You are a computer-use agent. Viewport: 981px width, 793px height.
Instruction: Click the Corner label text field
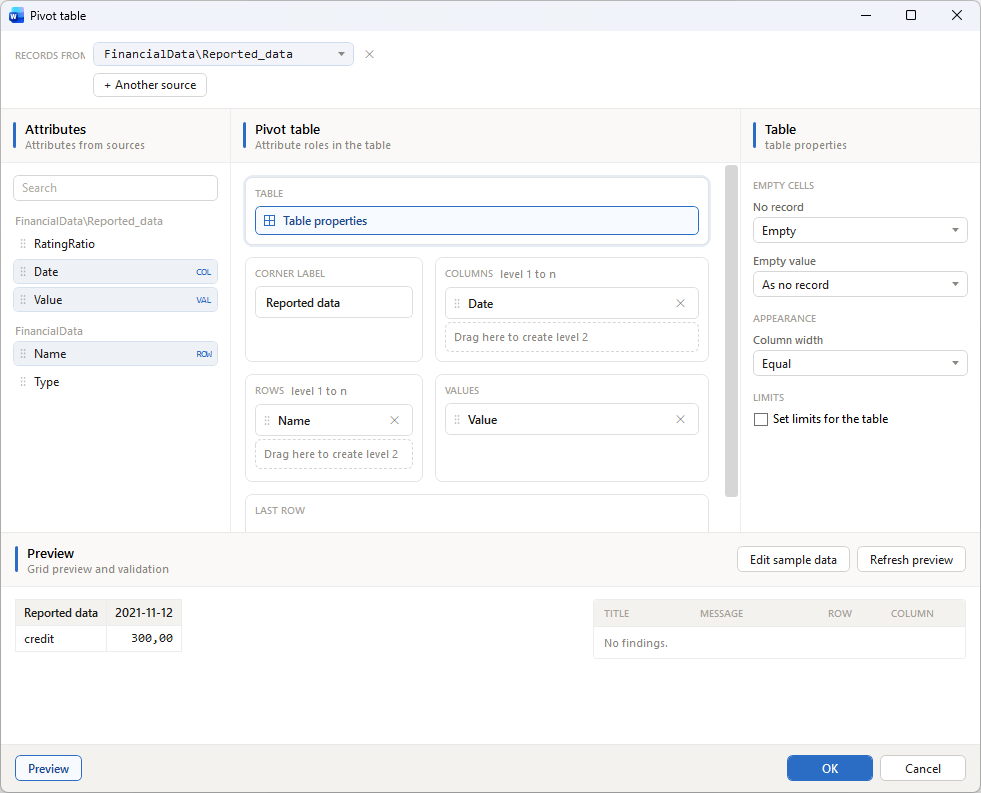point(334,303)
